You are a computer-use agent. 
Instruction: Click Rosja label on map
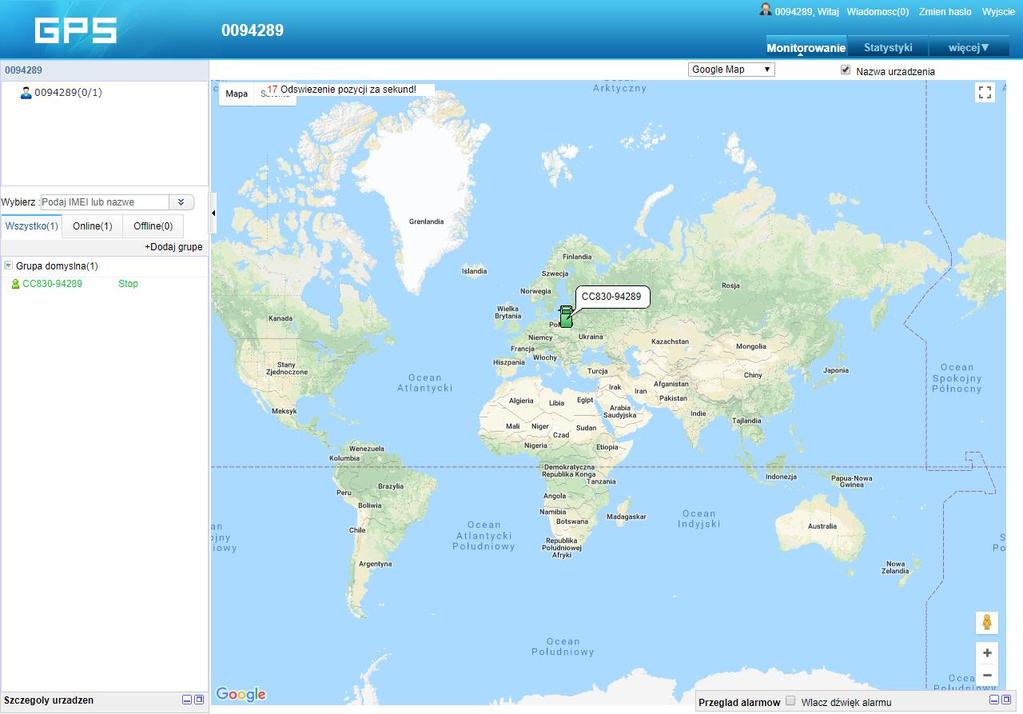(730, 286)
